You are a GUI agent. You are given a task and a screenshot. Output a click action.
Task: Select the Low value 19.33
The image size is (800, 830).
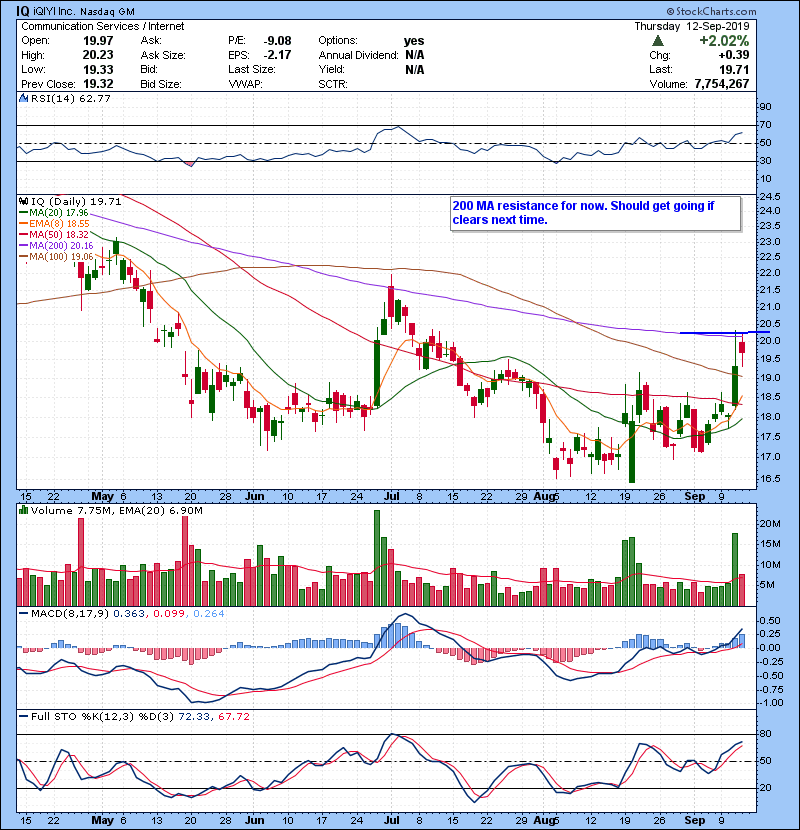pyautogui.click(x=98, y=69)
